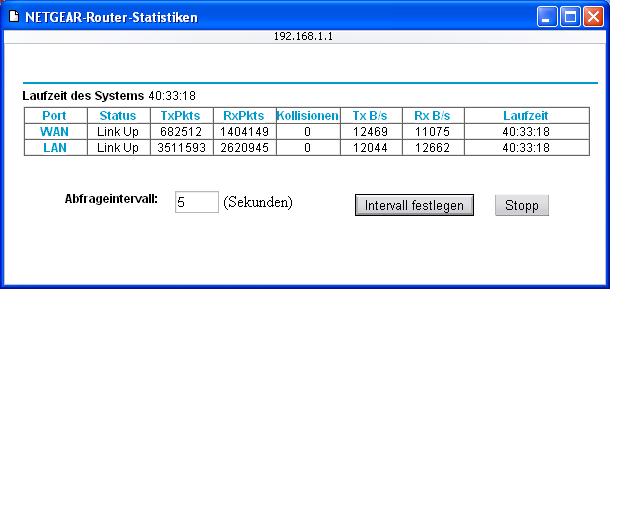
Task: Select the Rx B/s column header
Action: tap(432, 116)
